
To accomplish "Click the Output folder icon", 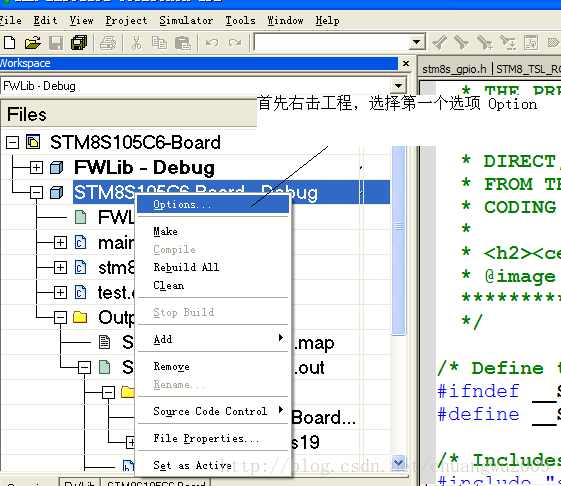I will [80, 317].
